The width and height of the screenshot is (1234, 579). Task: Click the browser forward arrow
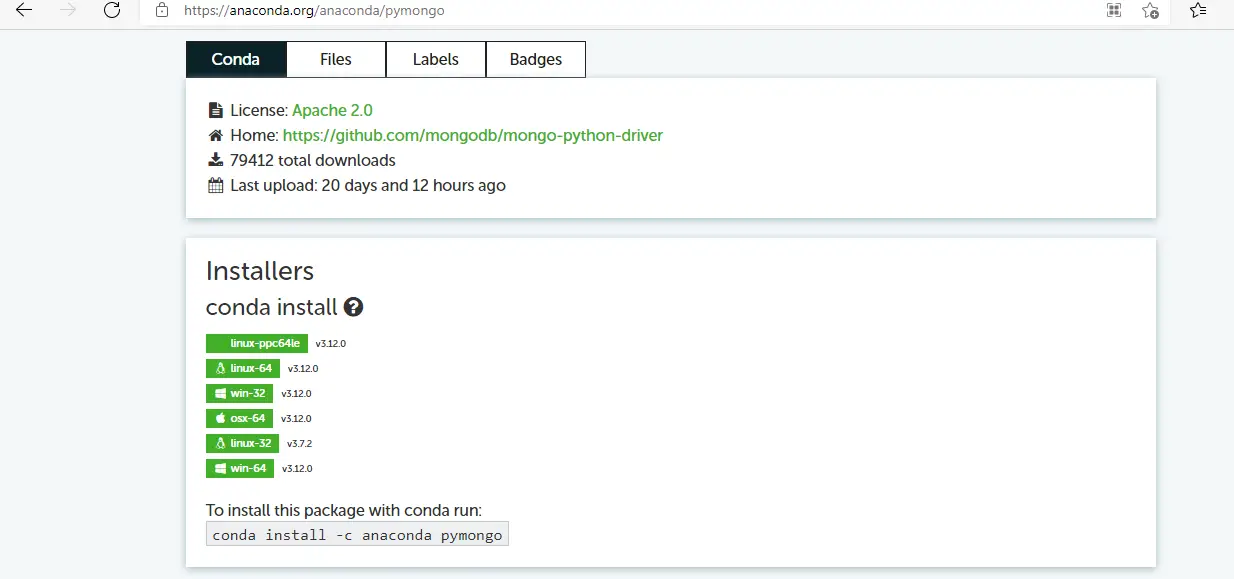pyautogui.click(x=68, y=10)
